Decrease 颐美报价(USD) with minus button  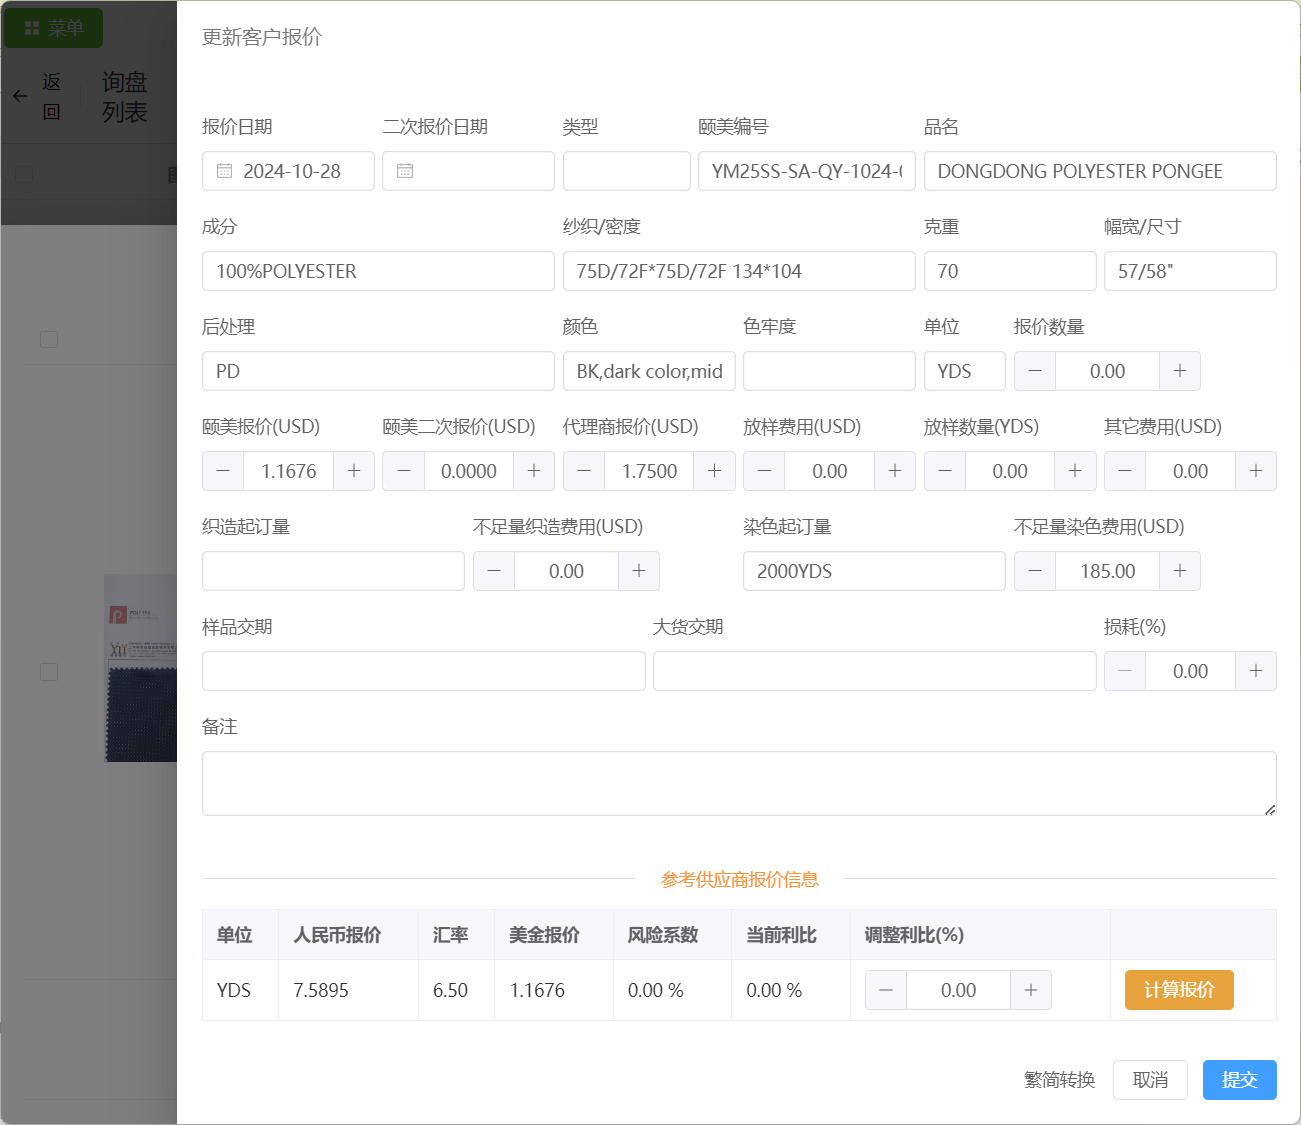(x=223, y=471)
